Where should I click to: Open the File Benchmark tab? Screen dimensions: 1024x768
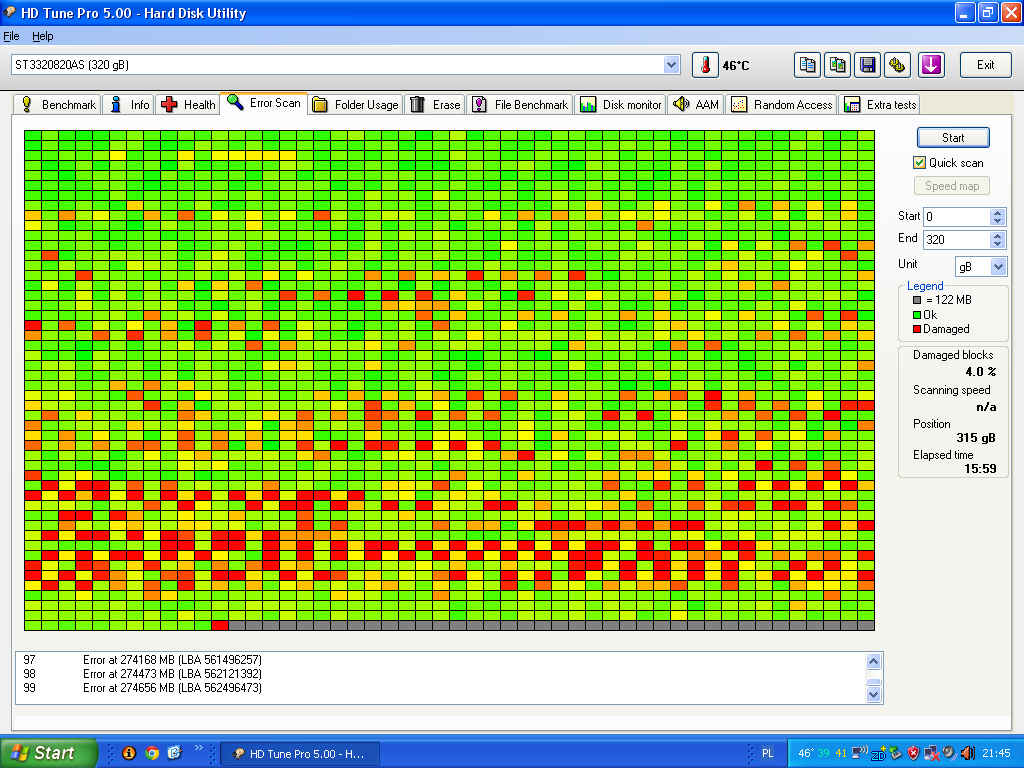point(520,104)
